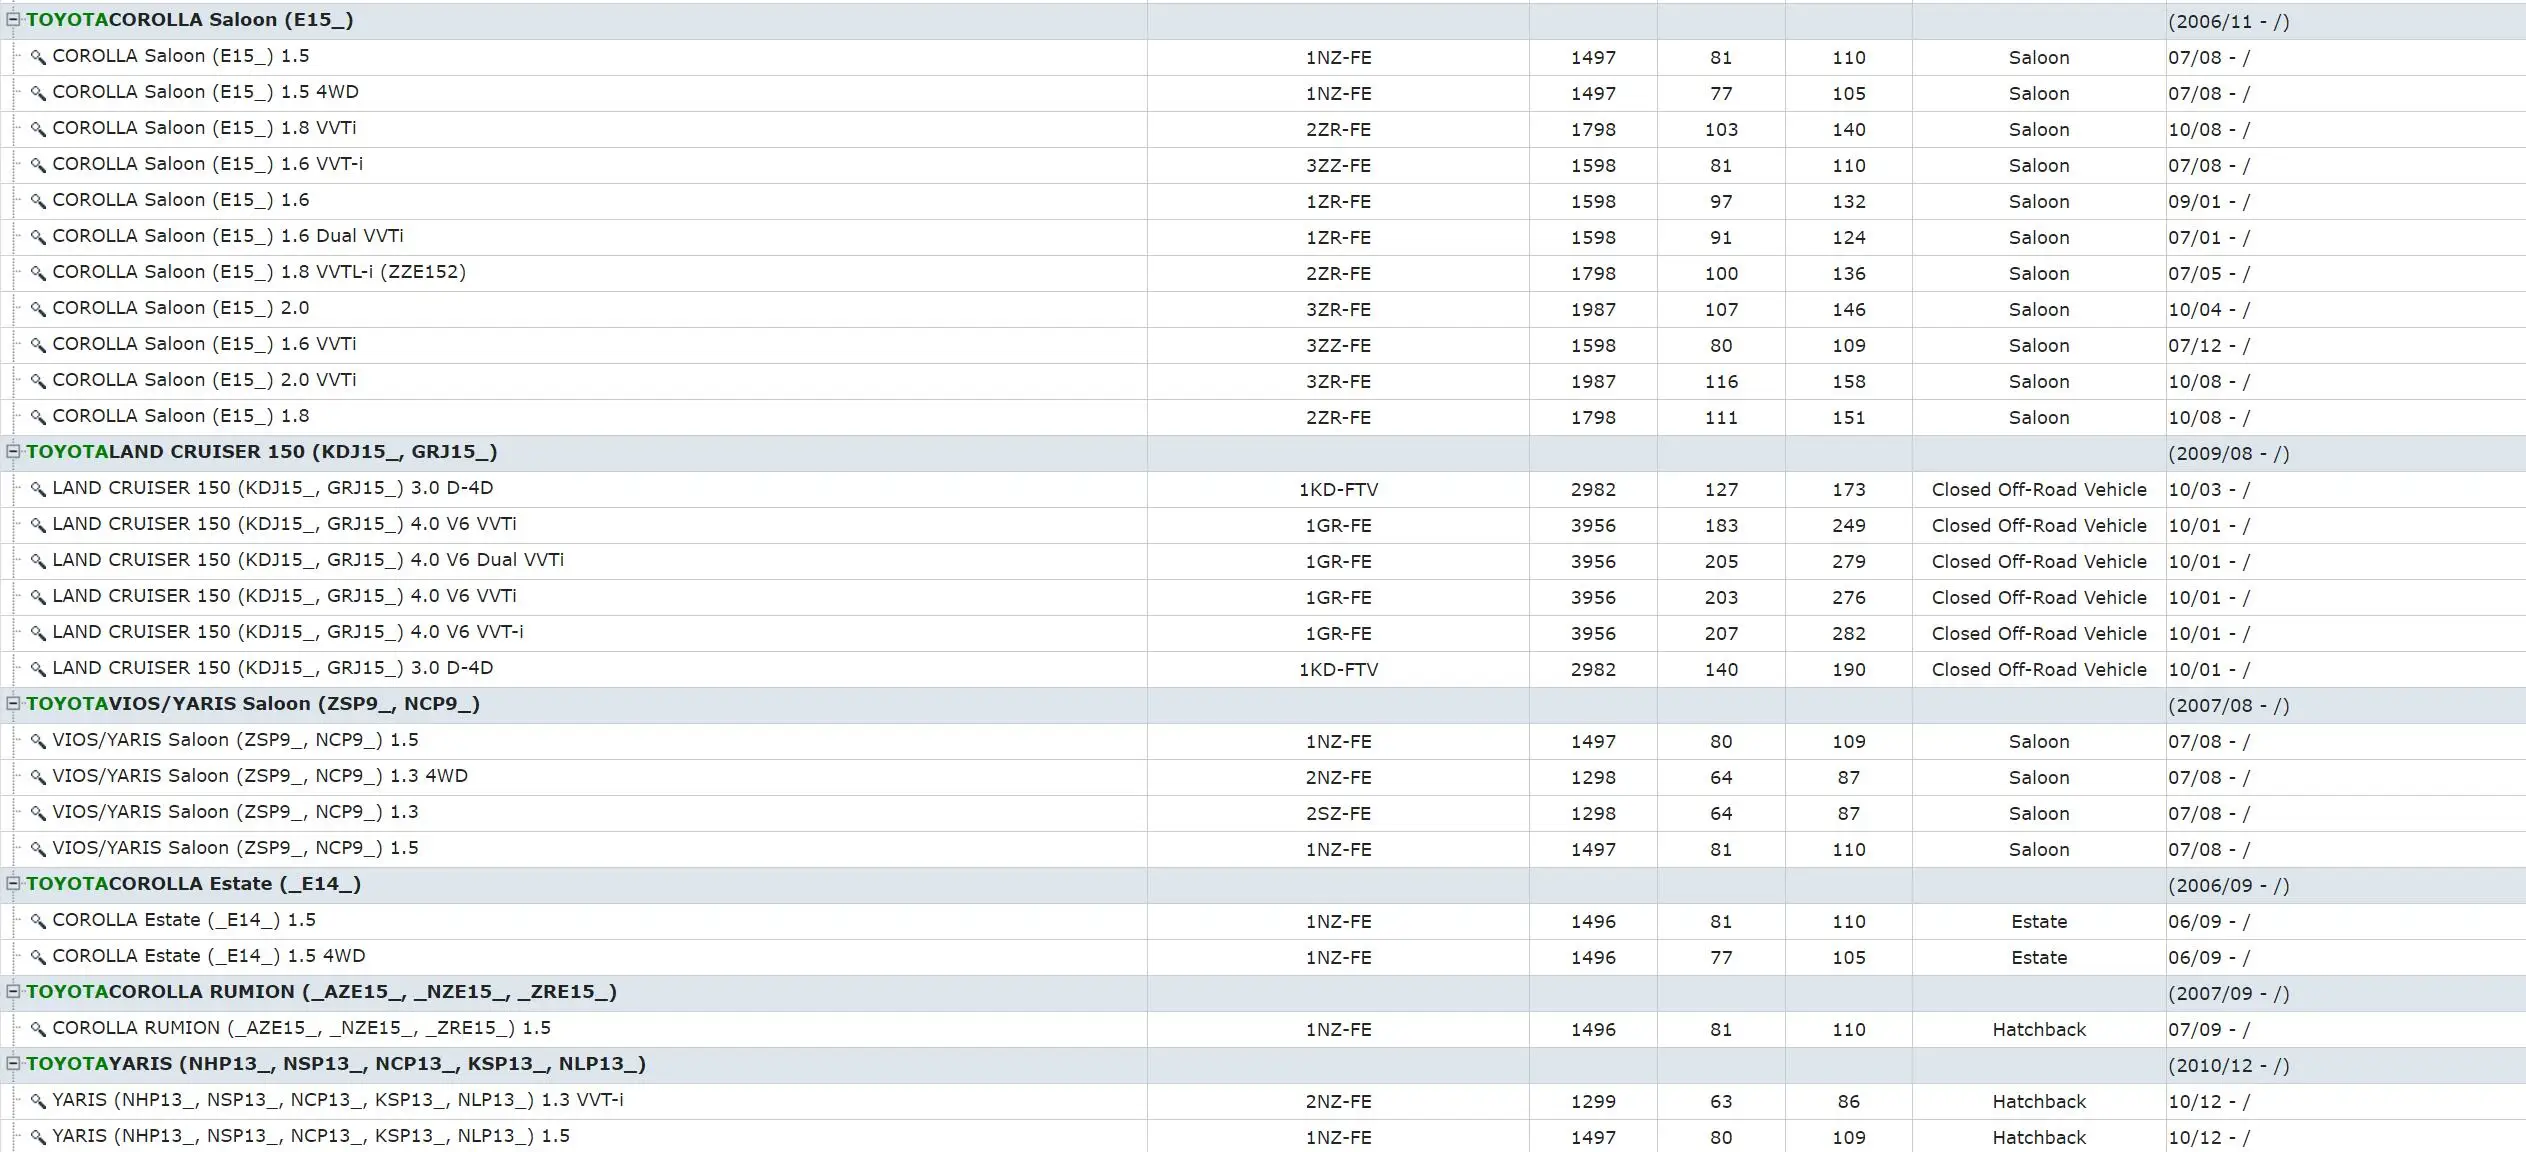2526x1152 pixels.
Task: Click magnifier icon for COROLLA Saloon (E15_) 2.0 VVTi
Action: [x=38, y=381]
